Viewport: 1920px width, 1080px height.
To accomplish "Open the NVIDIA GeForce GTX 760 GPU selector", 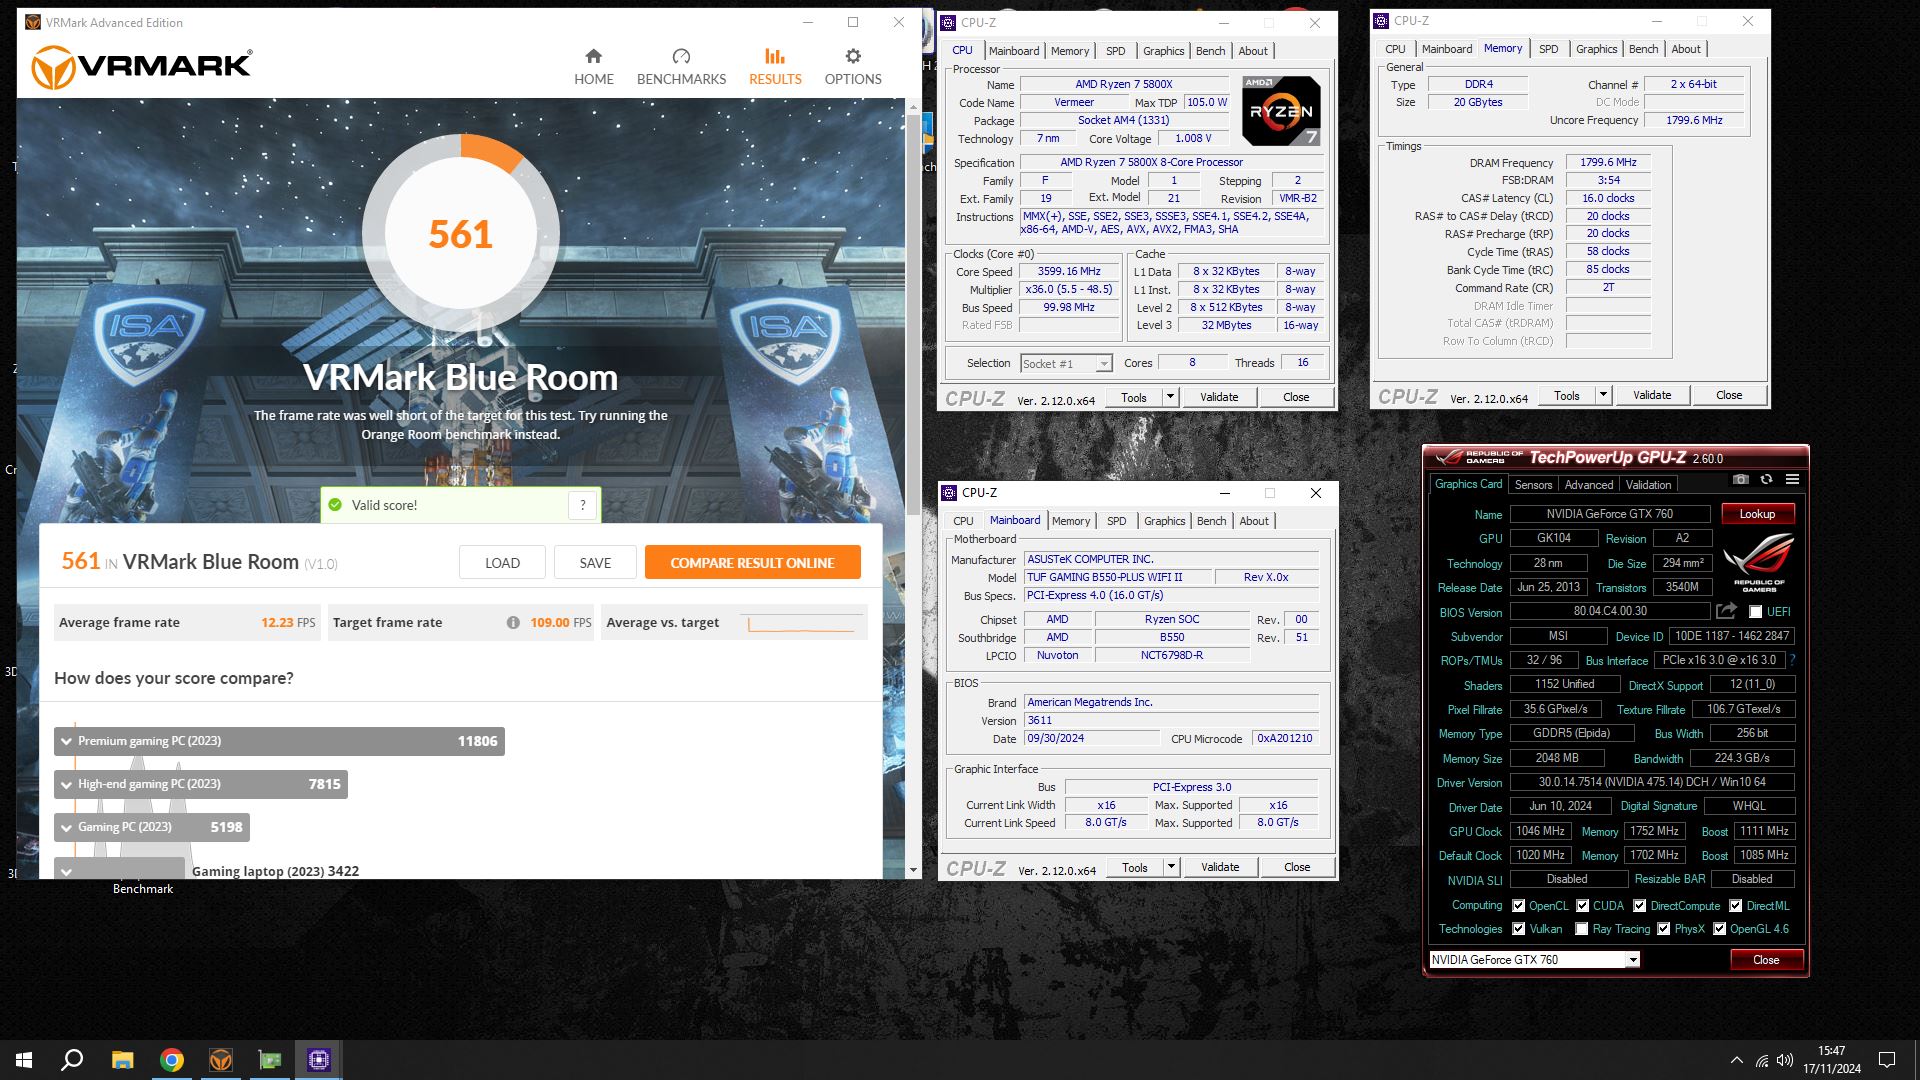I will [x=1534, y=960].
